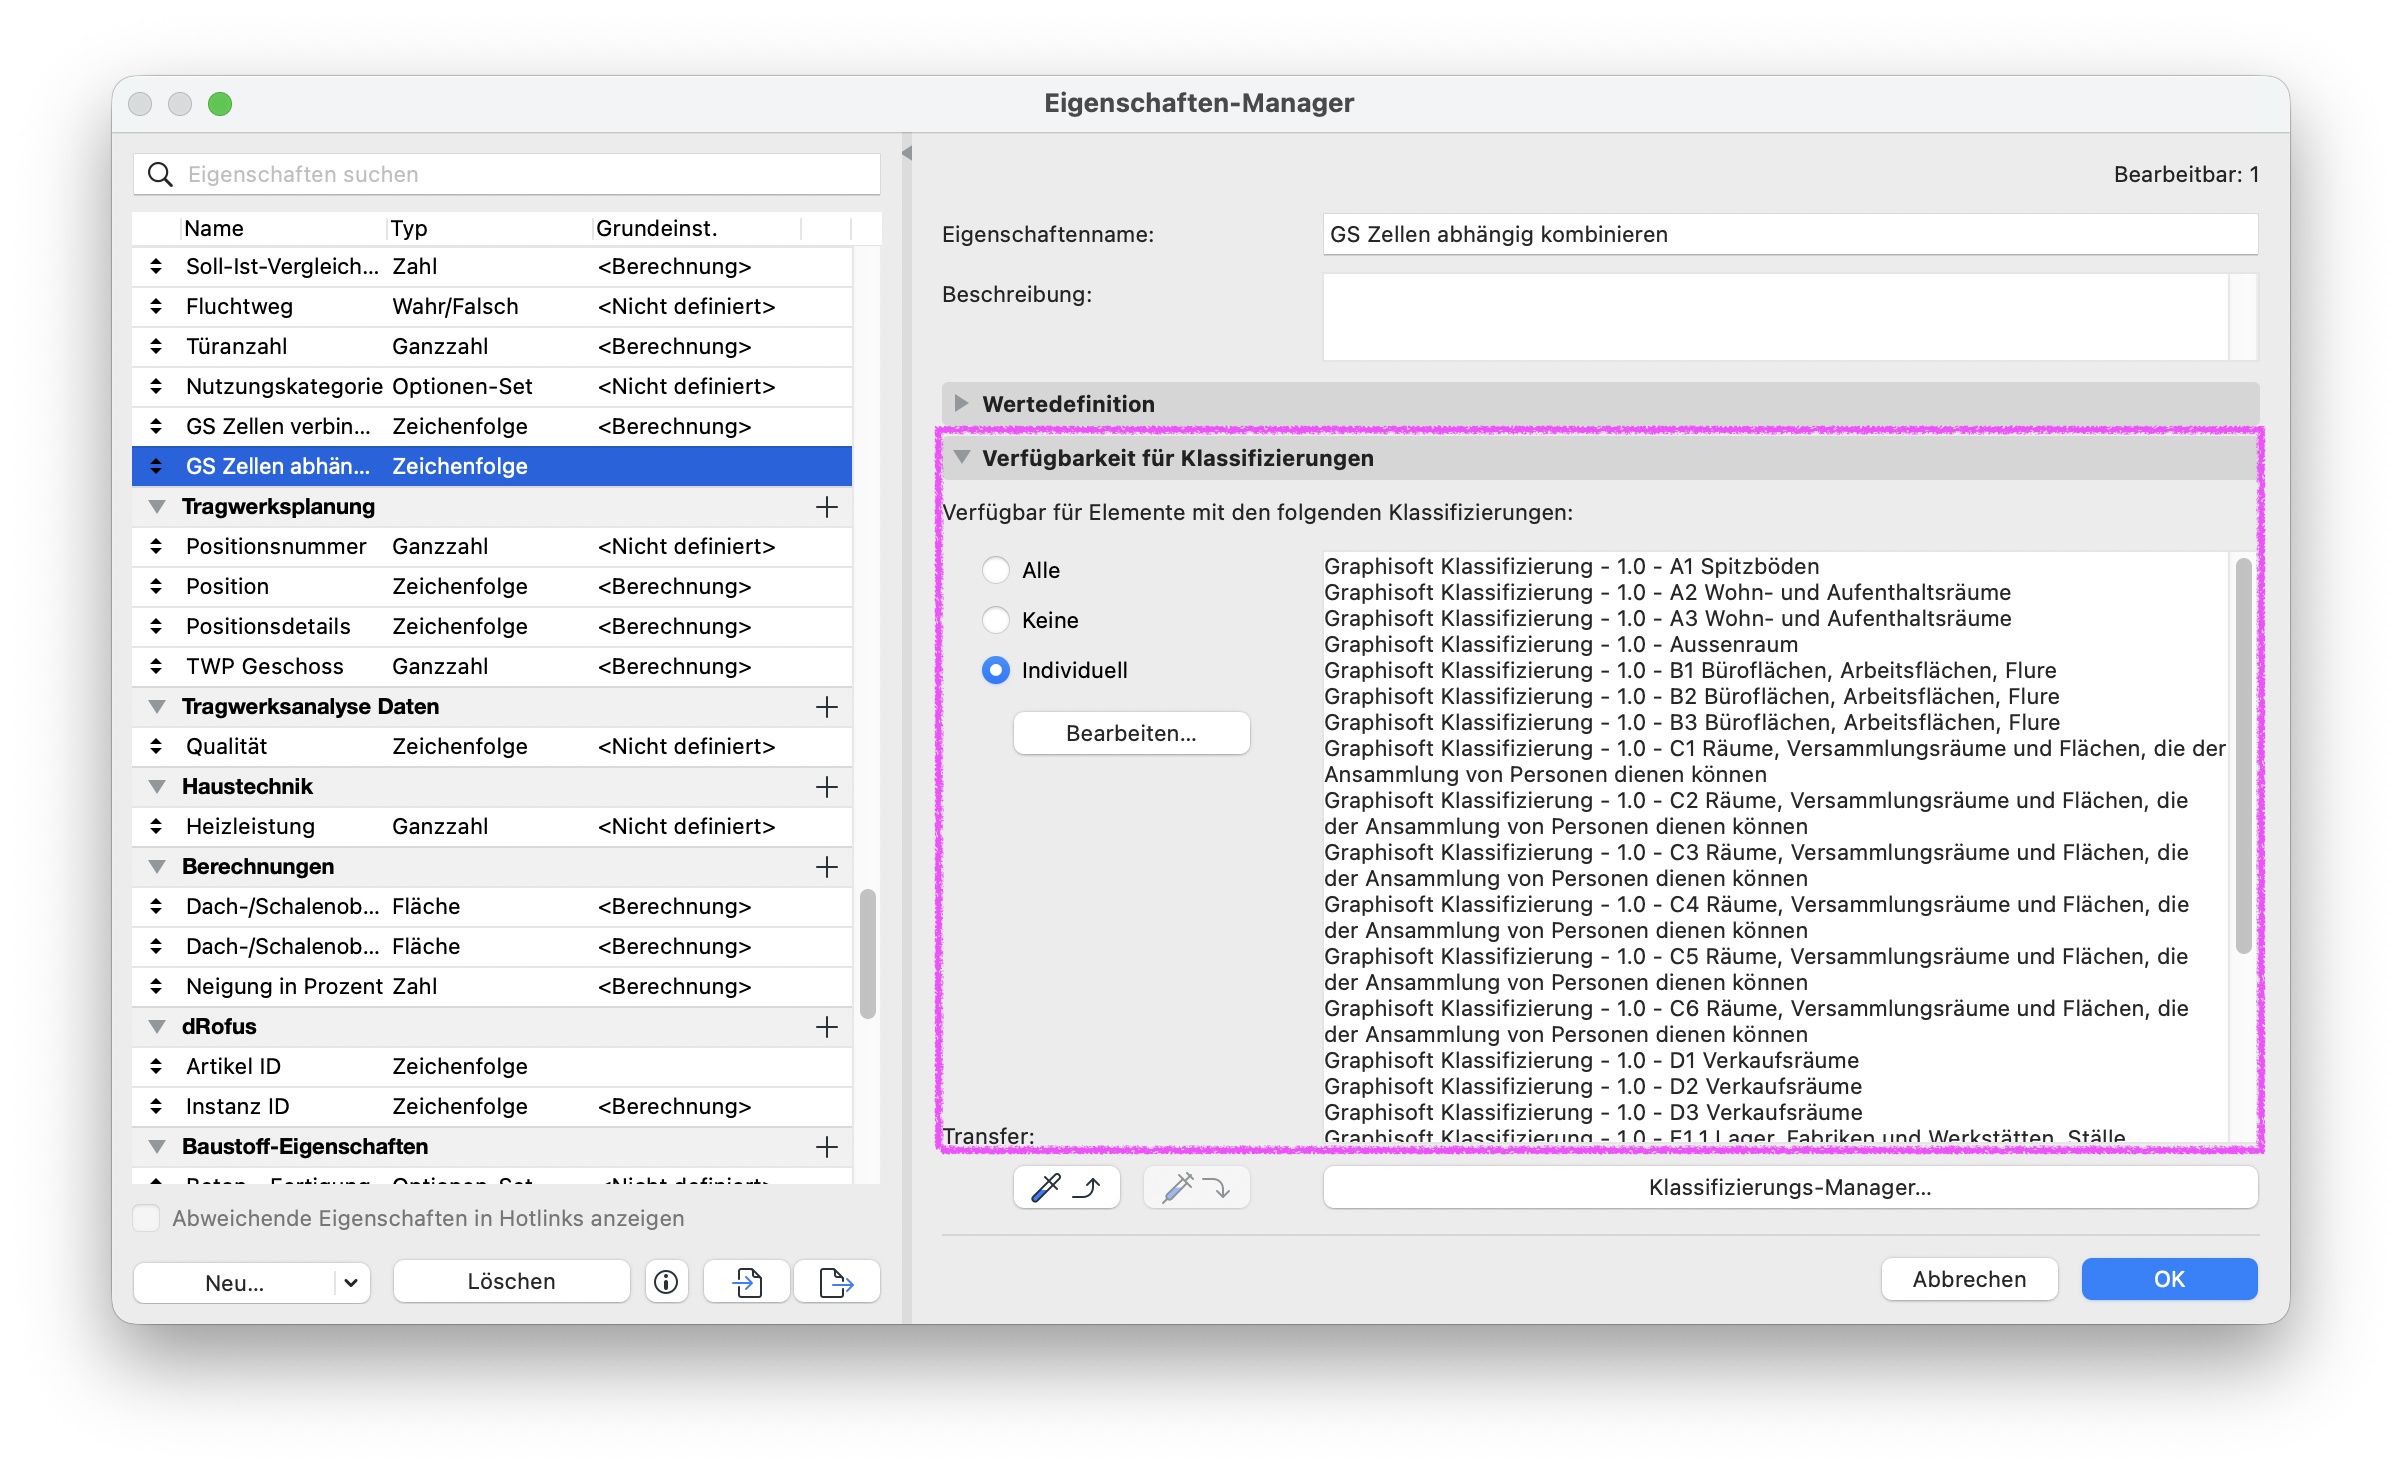The width and height of the screenshot is (2402, 1472).
Task: Open the Neu... dropdown arrow
Action: (x=351, y=1282)
